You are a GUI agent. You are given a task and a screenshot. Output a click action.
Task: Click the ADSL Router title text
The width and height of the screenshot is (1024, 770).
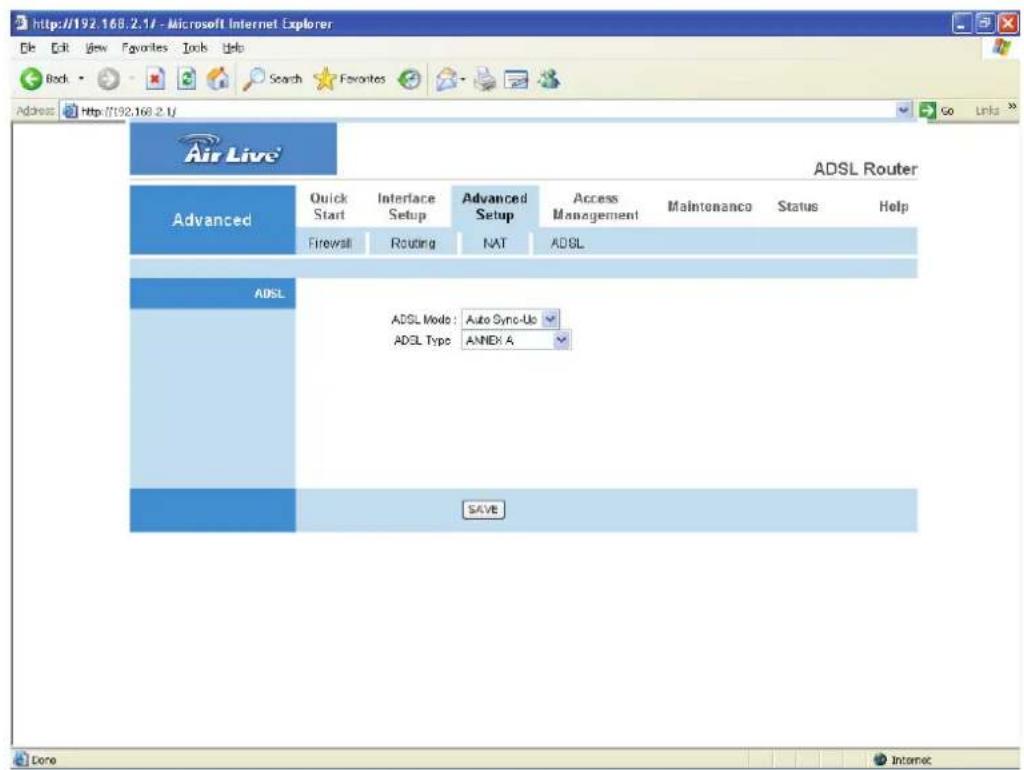(865, 169)
